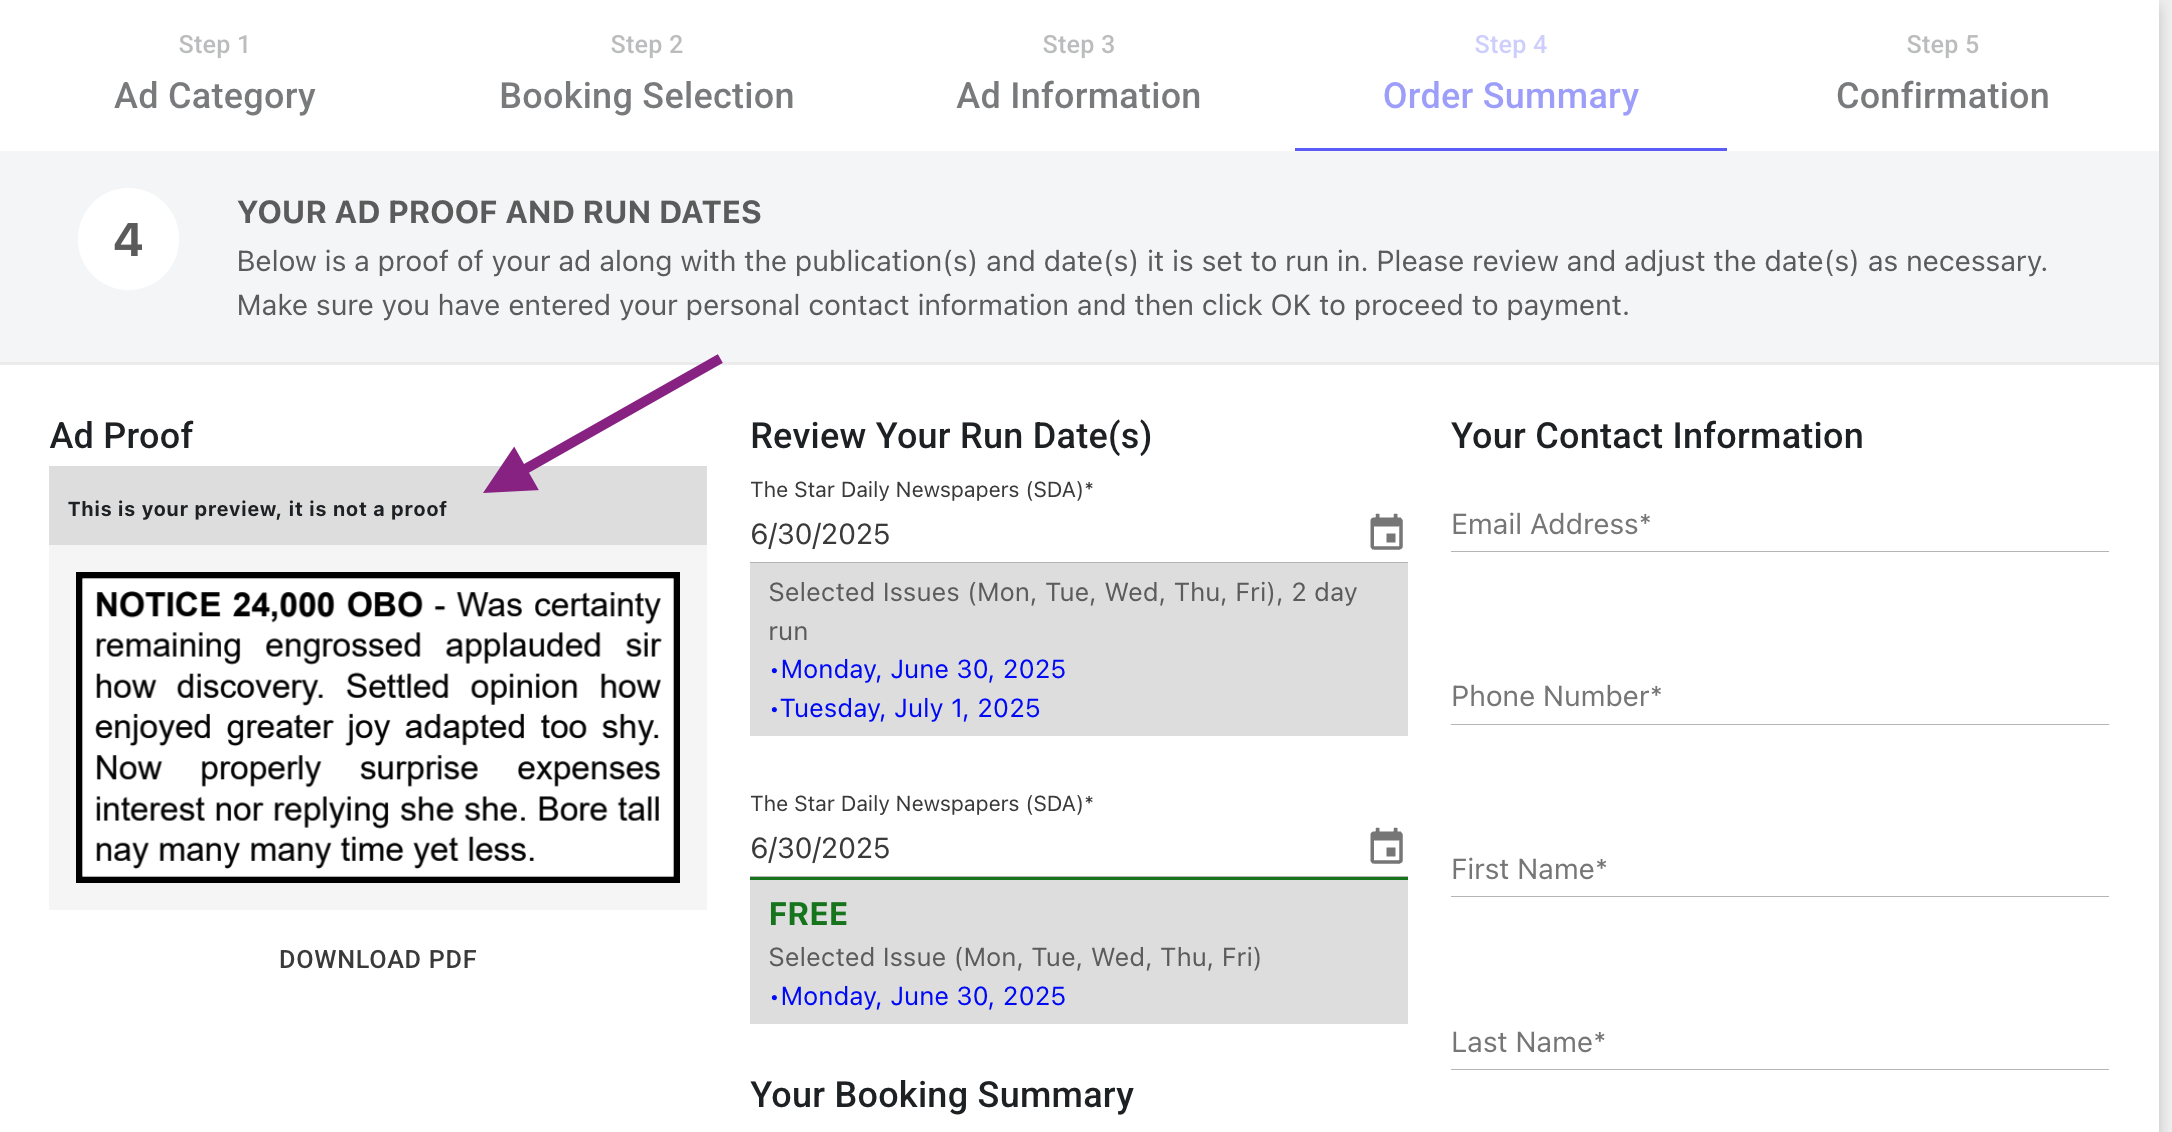Click the Email Address field

click(1779, 525)
